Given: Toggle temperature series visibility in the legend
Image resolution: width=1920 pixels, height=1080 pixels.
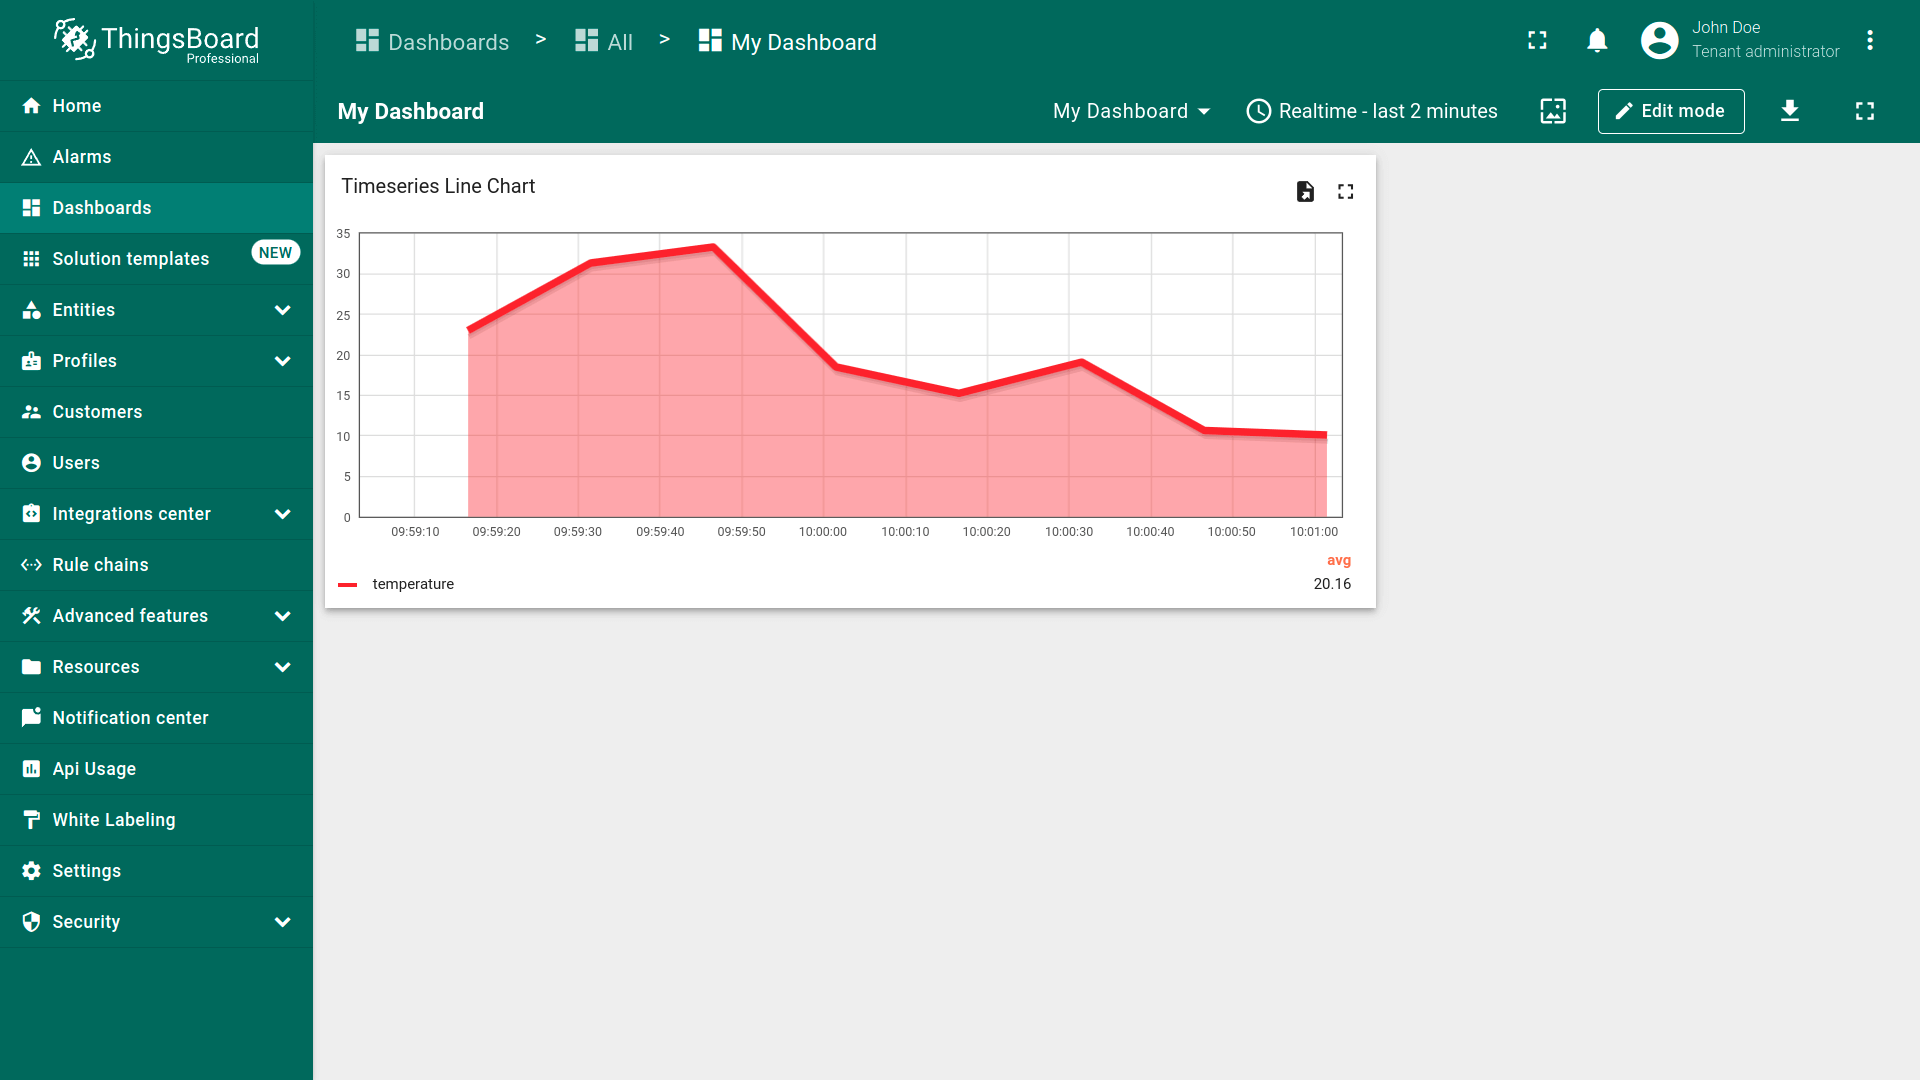Looking at the screenshot, I should pos(413,584).
